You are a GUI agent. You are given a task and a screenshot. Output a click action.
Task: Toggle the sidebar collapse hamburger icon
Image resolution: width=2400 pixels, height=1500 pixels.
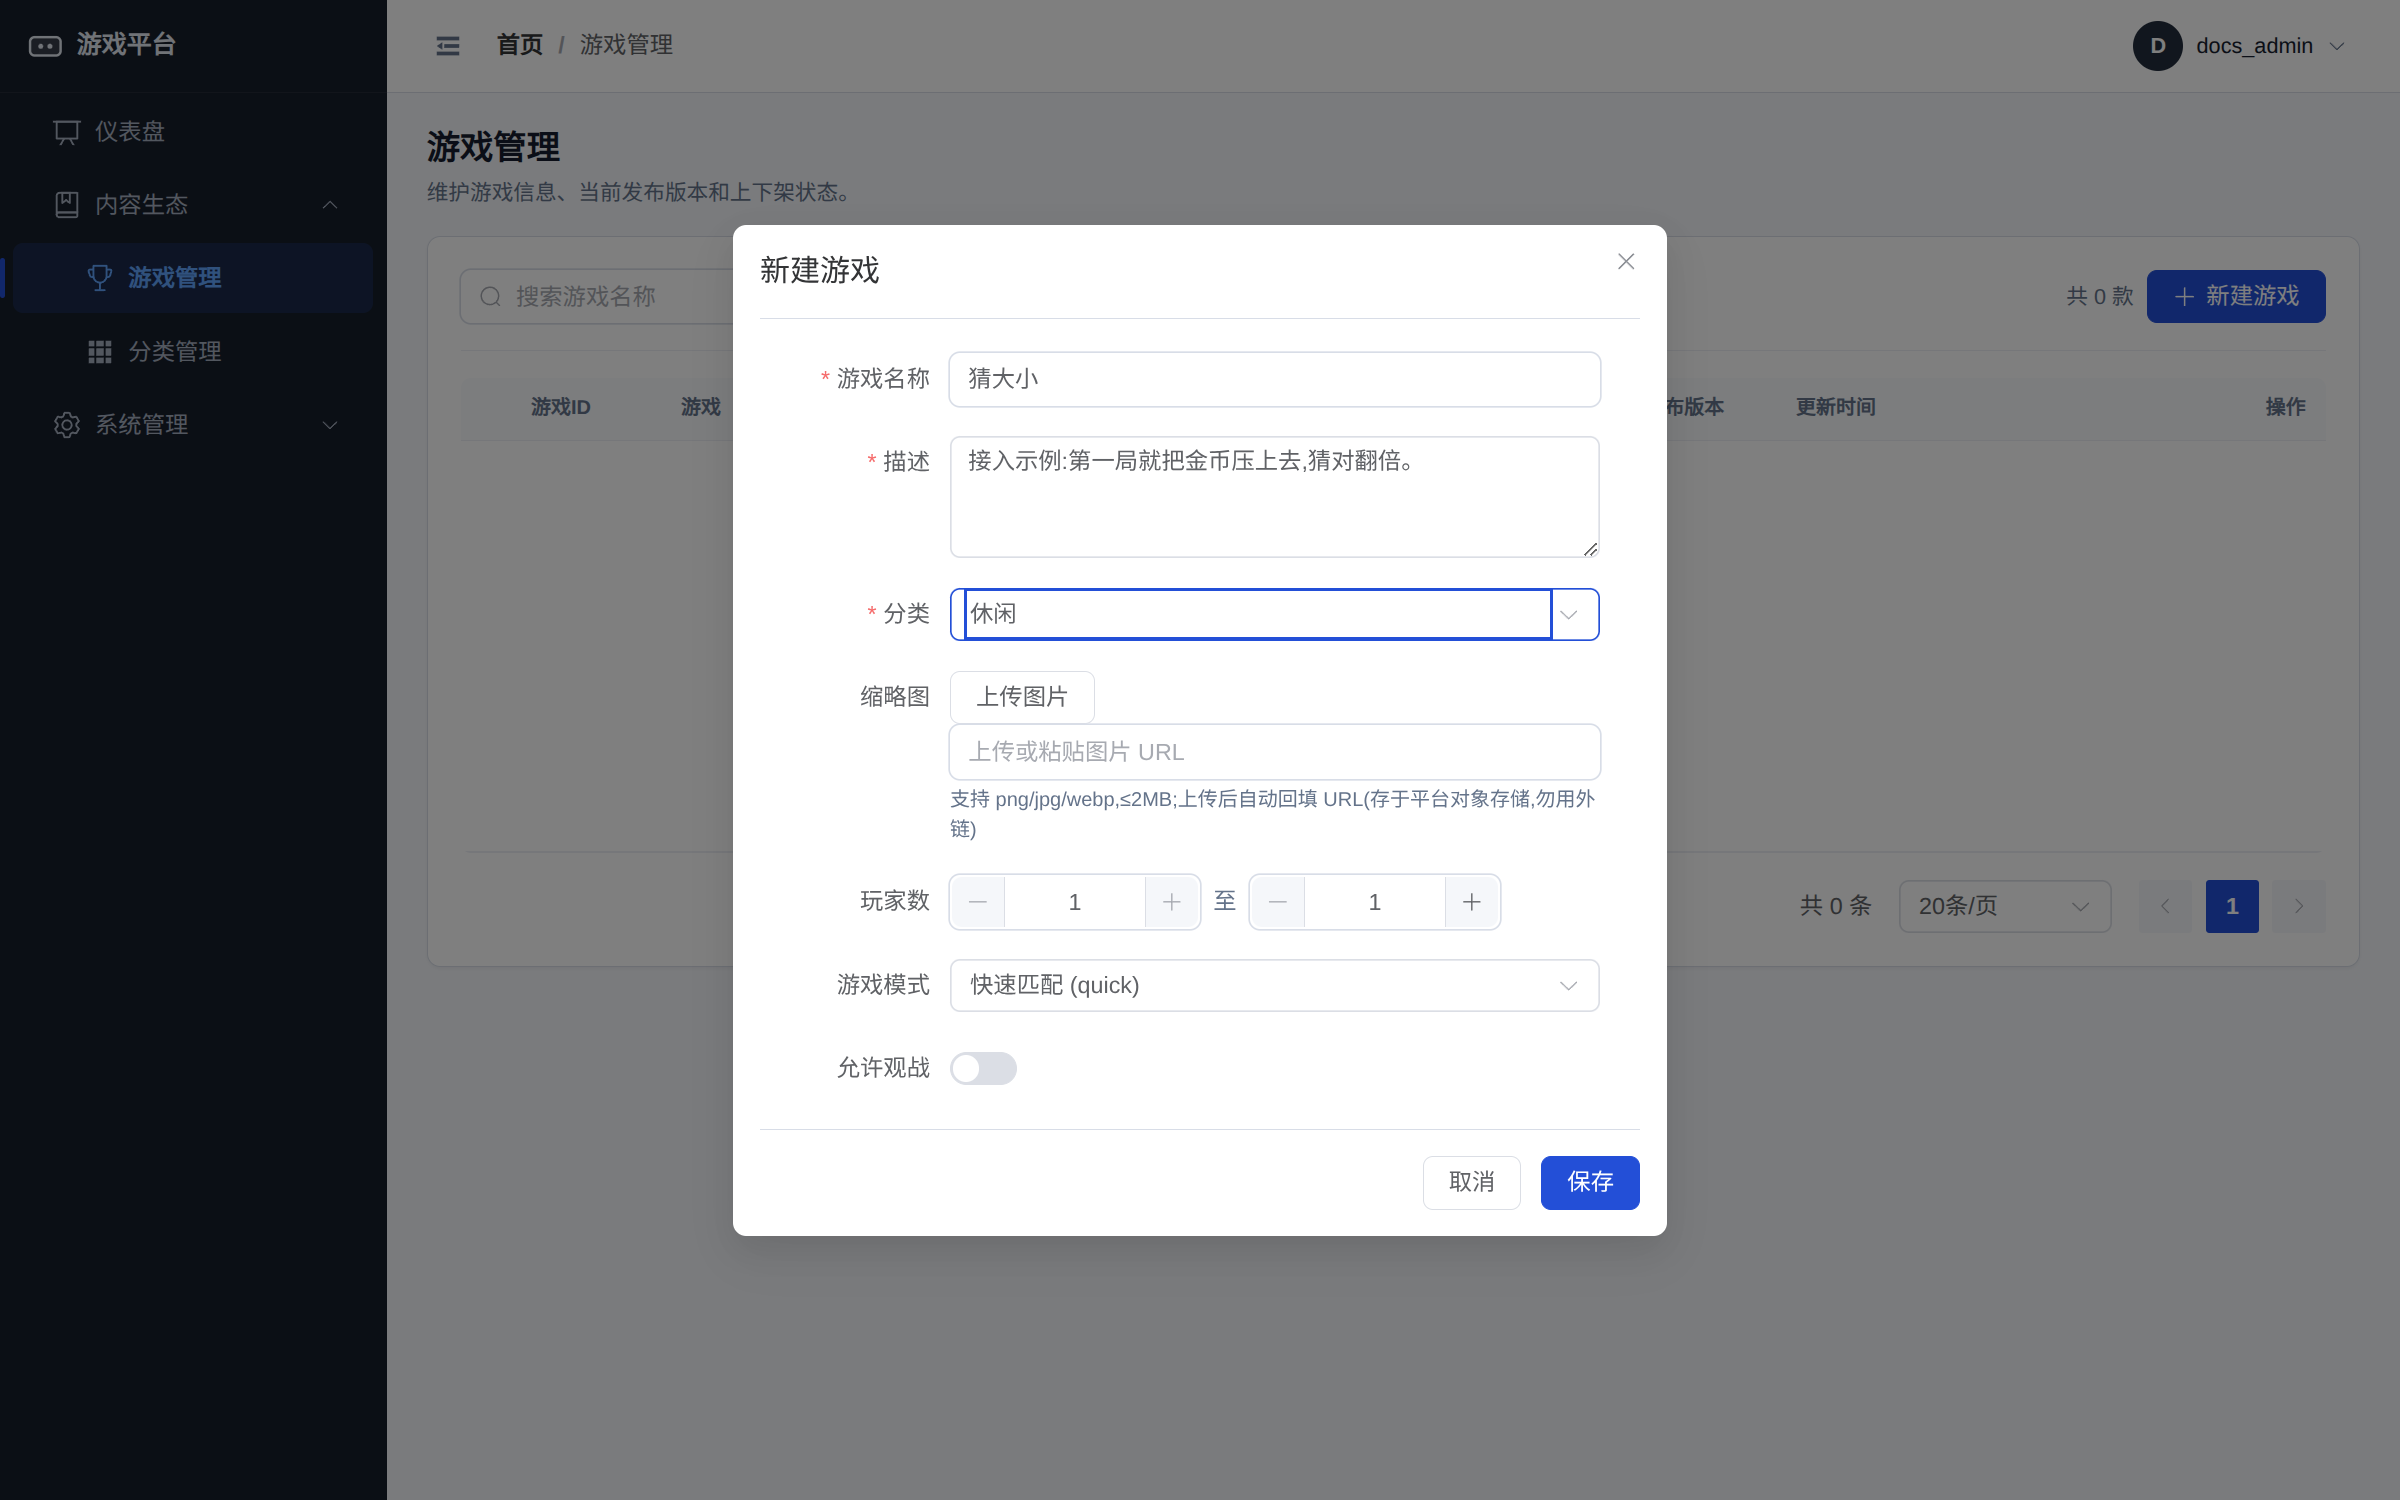448,46
